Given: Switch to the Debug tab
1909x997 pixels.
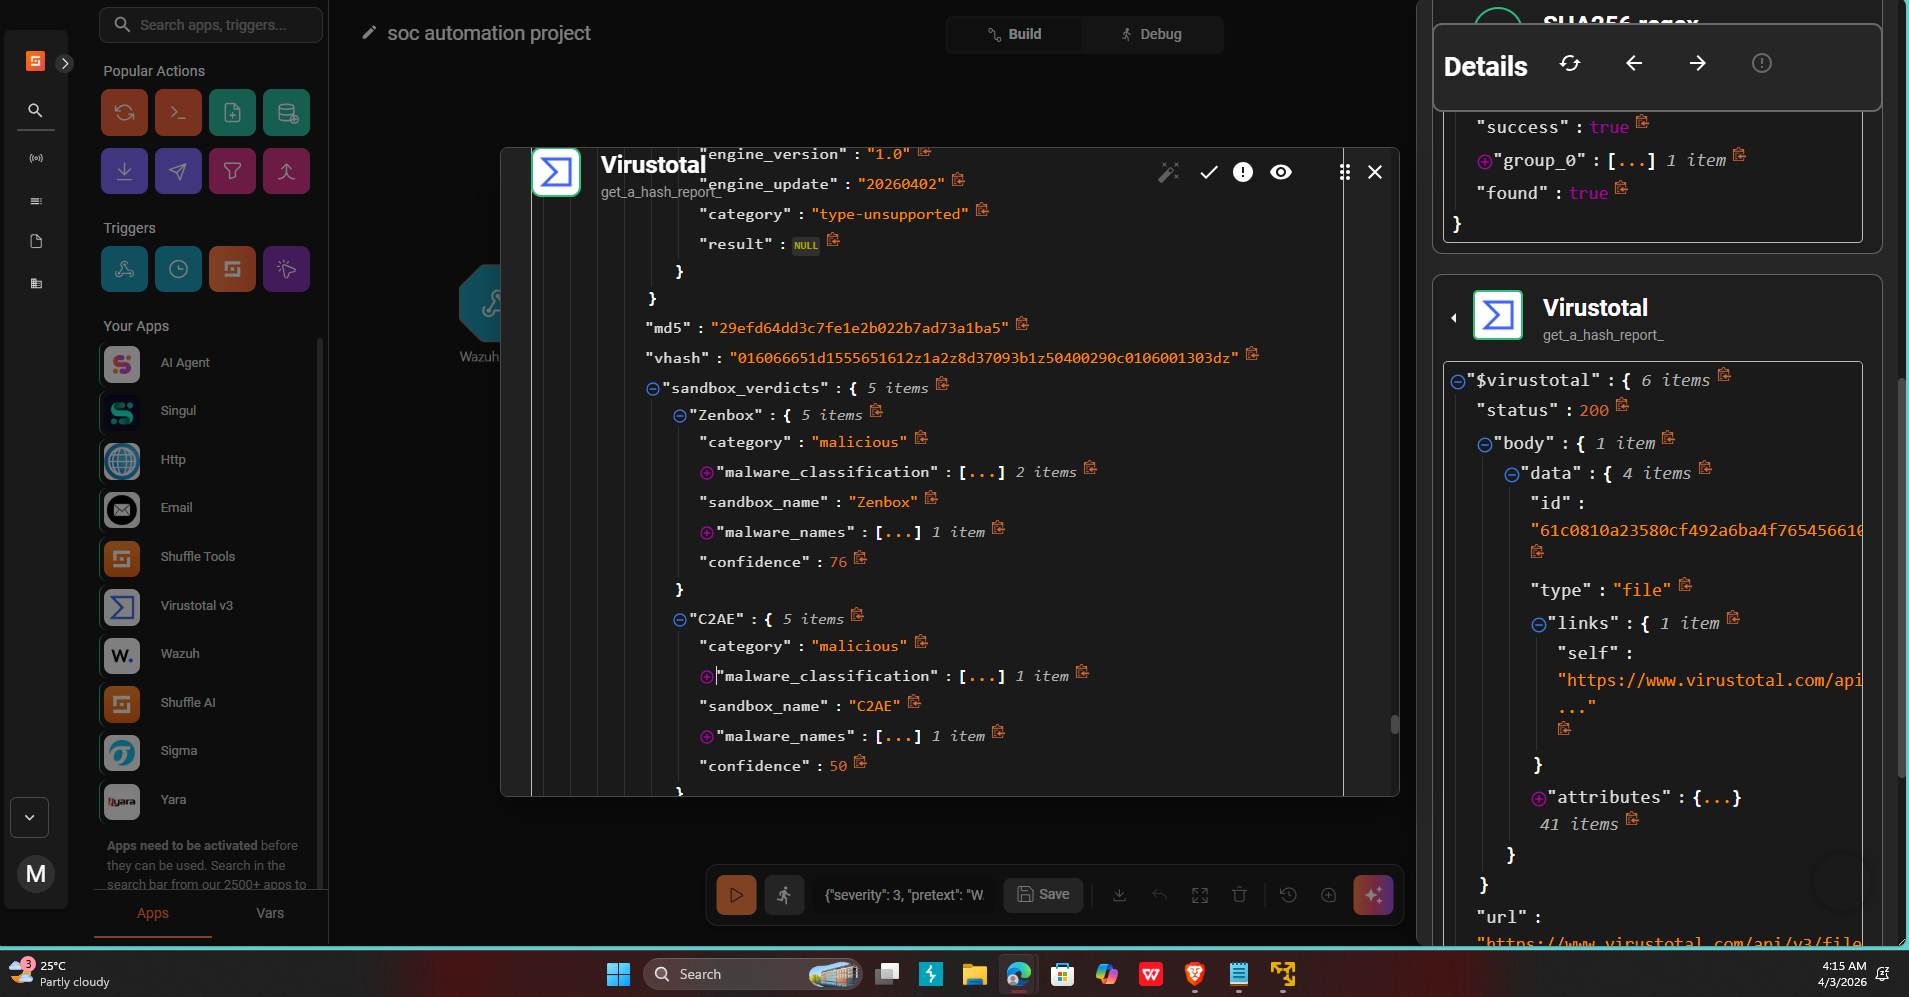Looking at the screenshot, I should (1152, 34).
